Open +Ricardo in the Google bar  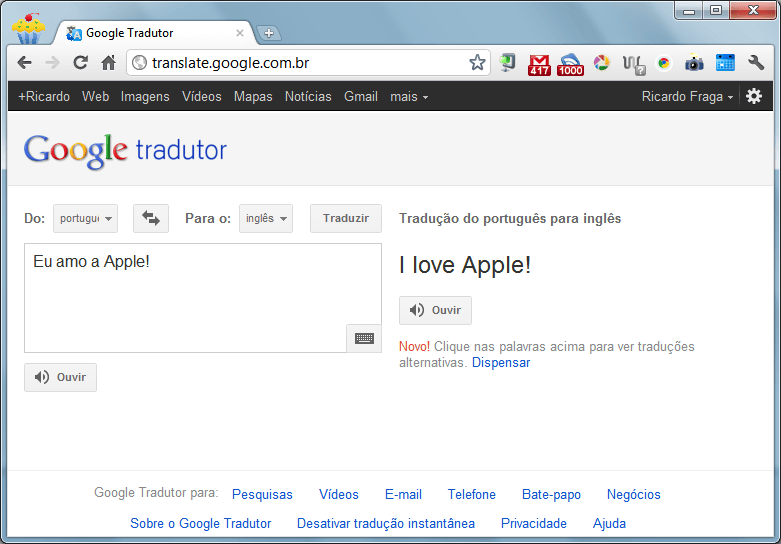tap(44, 97)
